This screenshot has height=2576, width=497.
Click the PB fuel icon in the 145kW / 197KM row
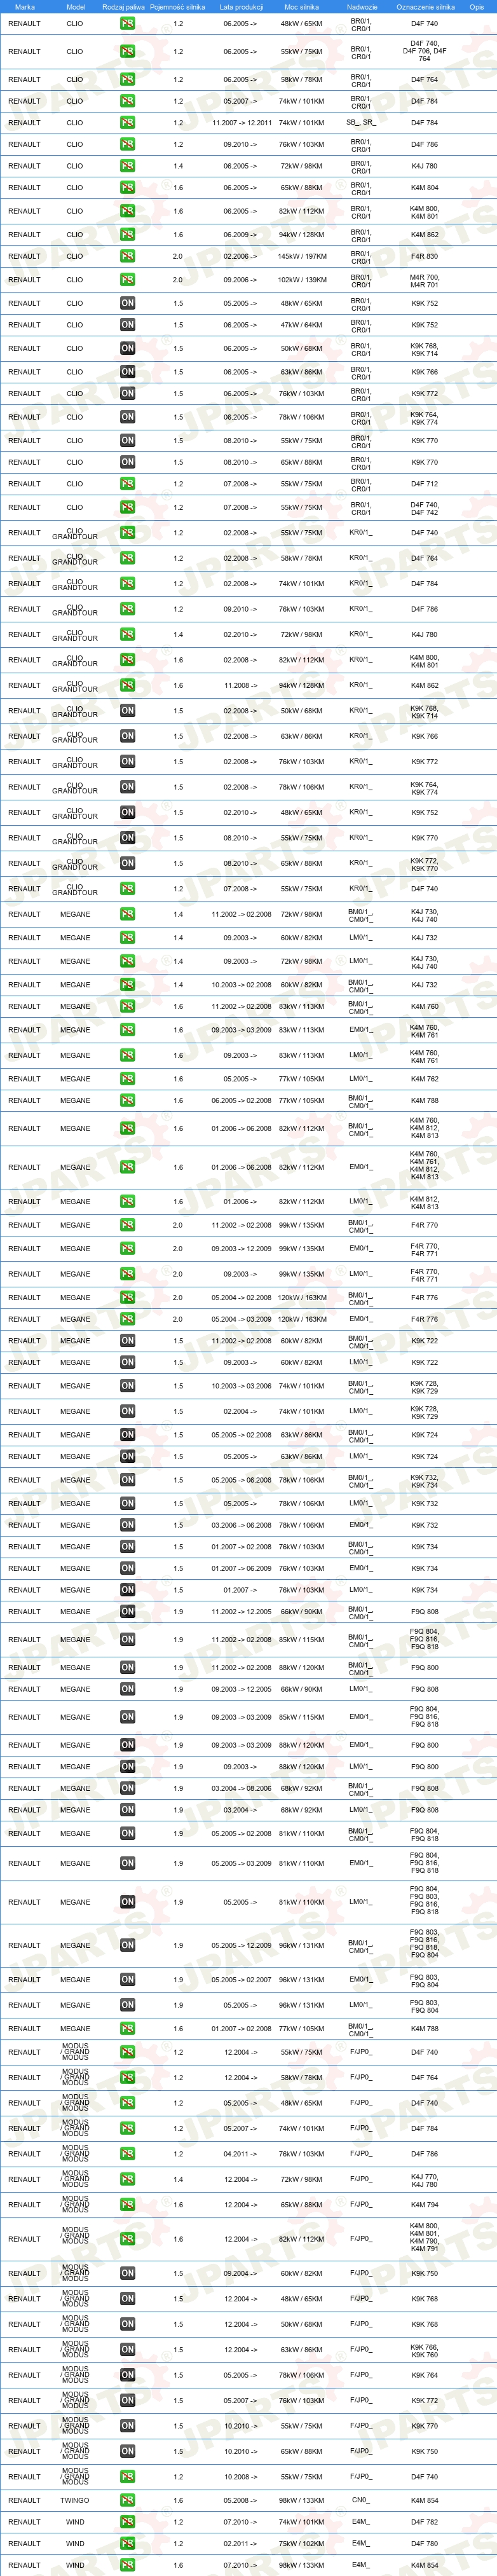[x=127, y=256]
